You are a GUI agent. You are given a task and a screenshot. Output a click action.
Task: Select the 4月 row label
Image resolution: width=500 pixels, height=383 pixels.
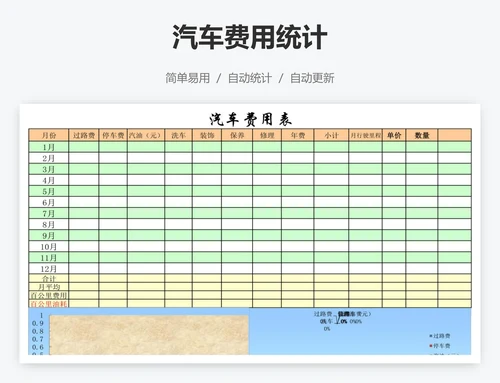[49, 180]
